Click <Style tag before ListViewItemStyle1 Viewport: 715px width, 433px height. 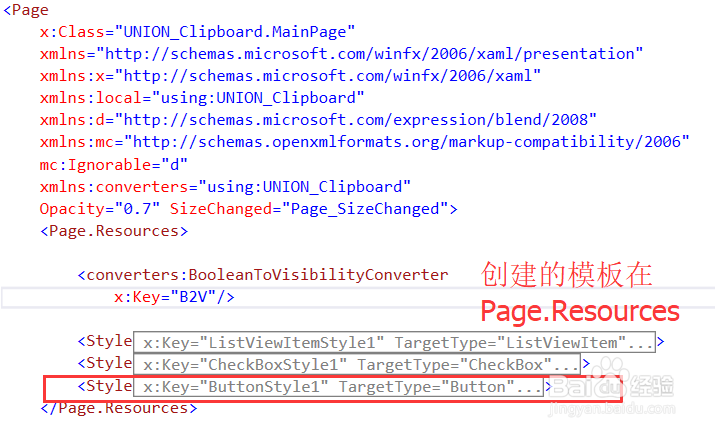[105, 341]
